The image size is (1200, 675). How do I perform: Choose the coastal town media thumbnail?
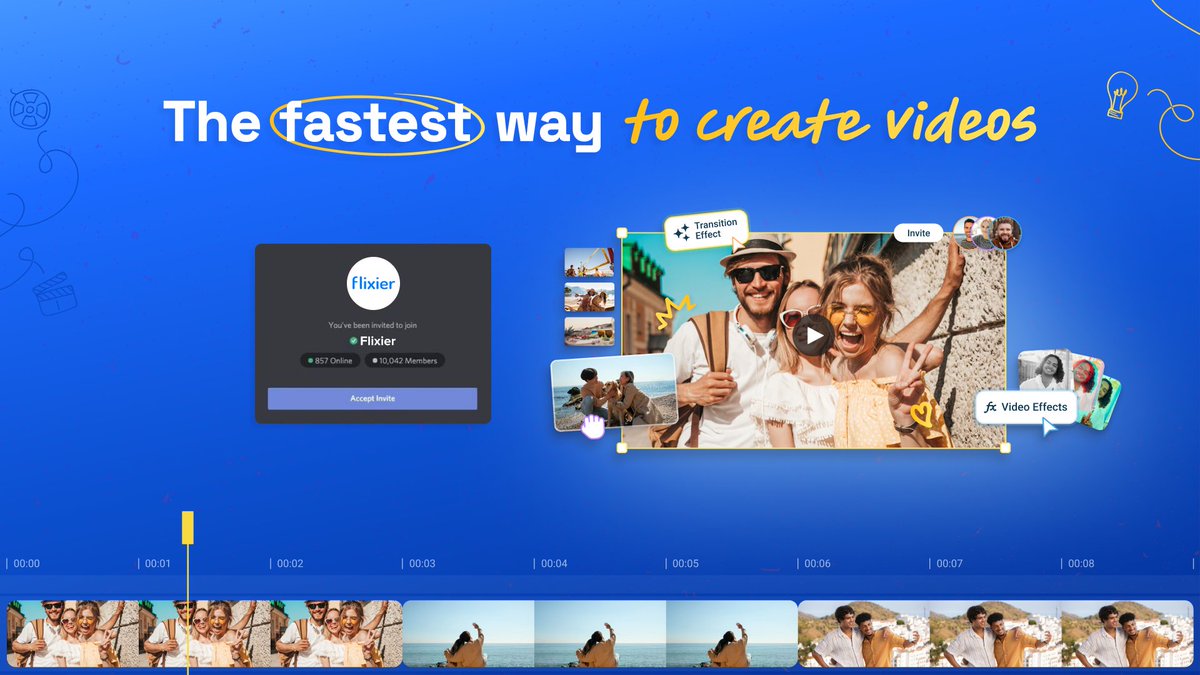point(589,331)
